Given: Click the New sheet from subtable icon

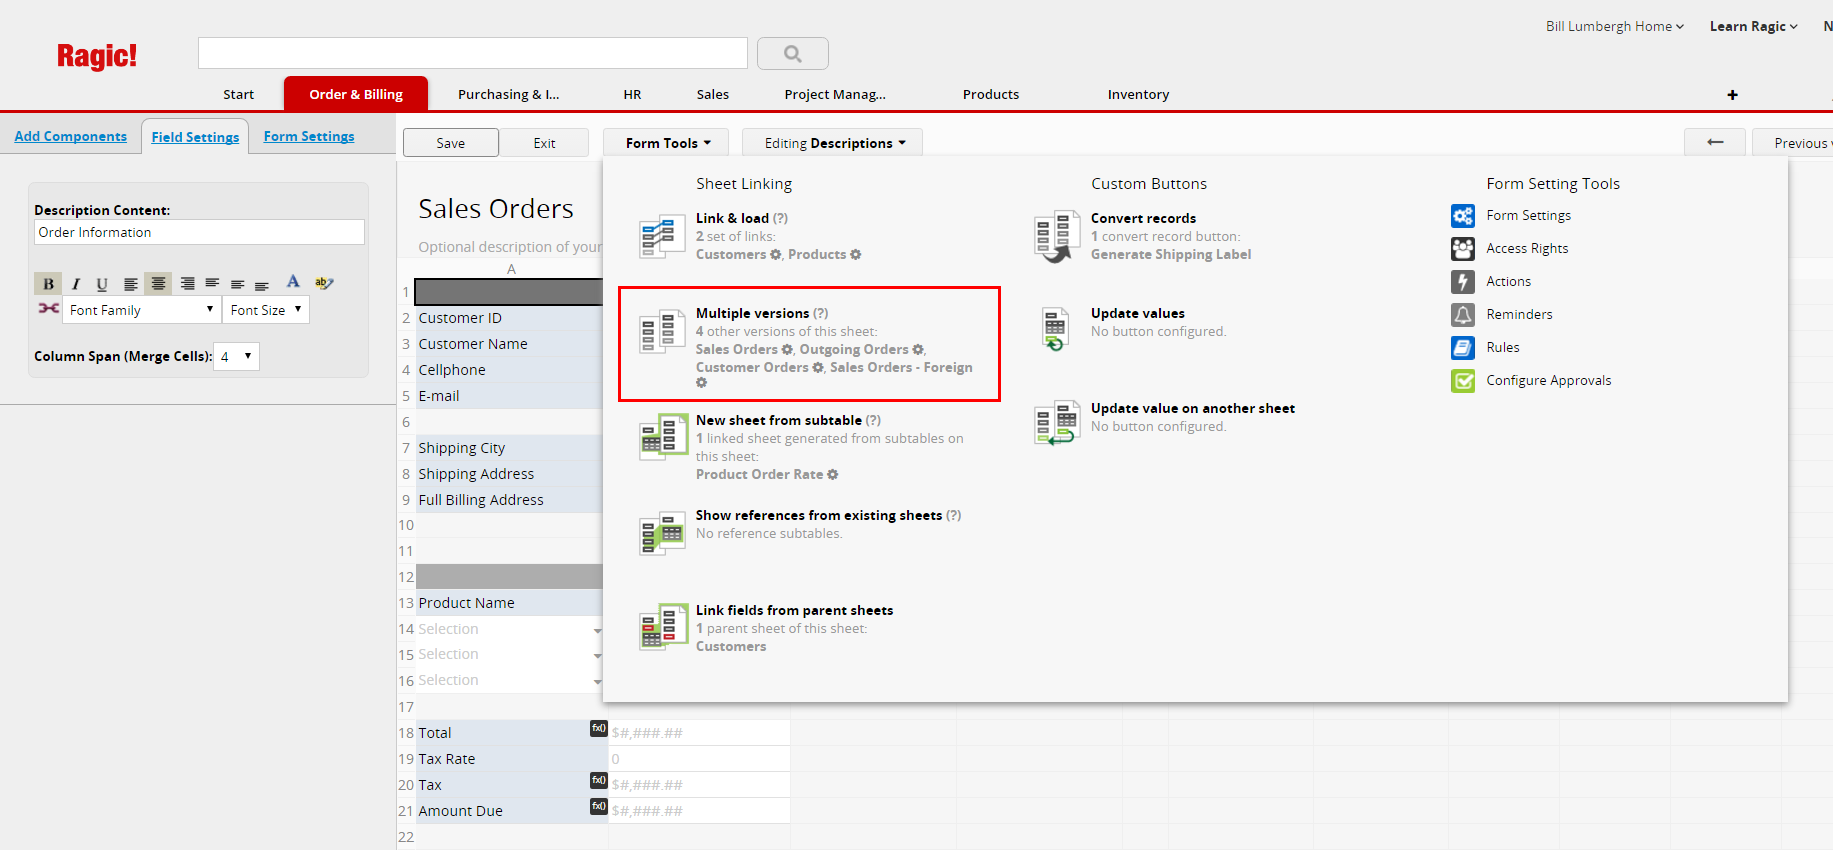Looking at the screenshot, I should coord(663,438).
